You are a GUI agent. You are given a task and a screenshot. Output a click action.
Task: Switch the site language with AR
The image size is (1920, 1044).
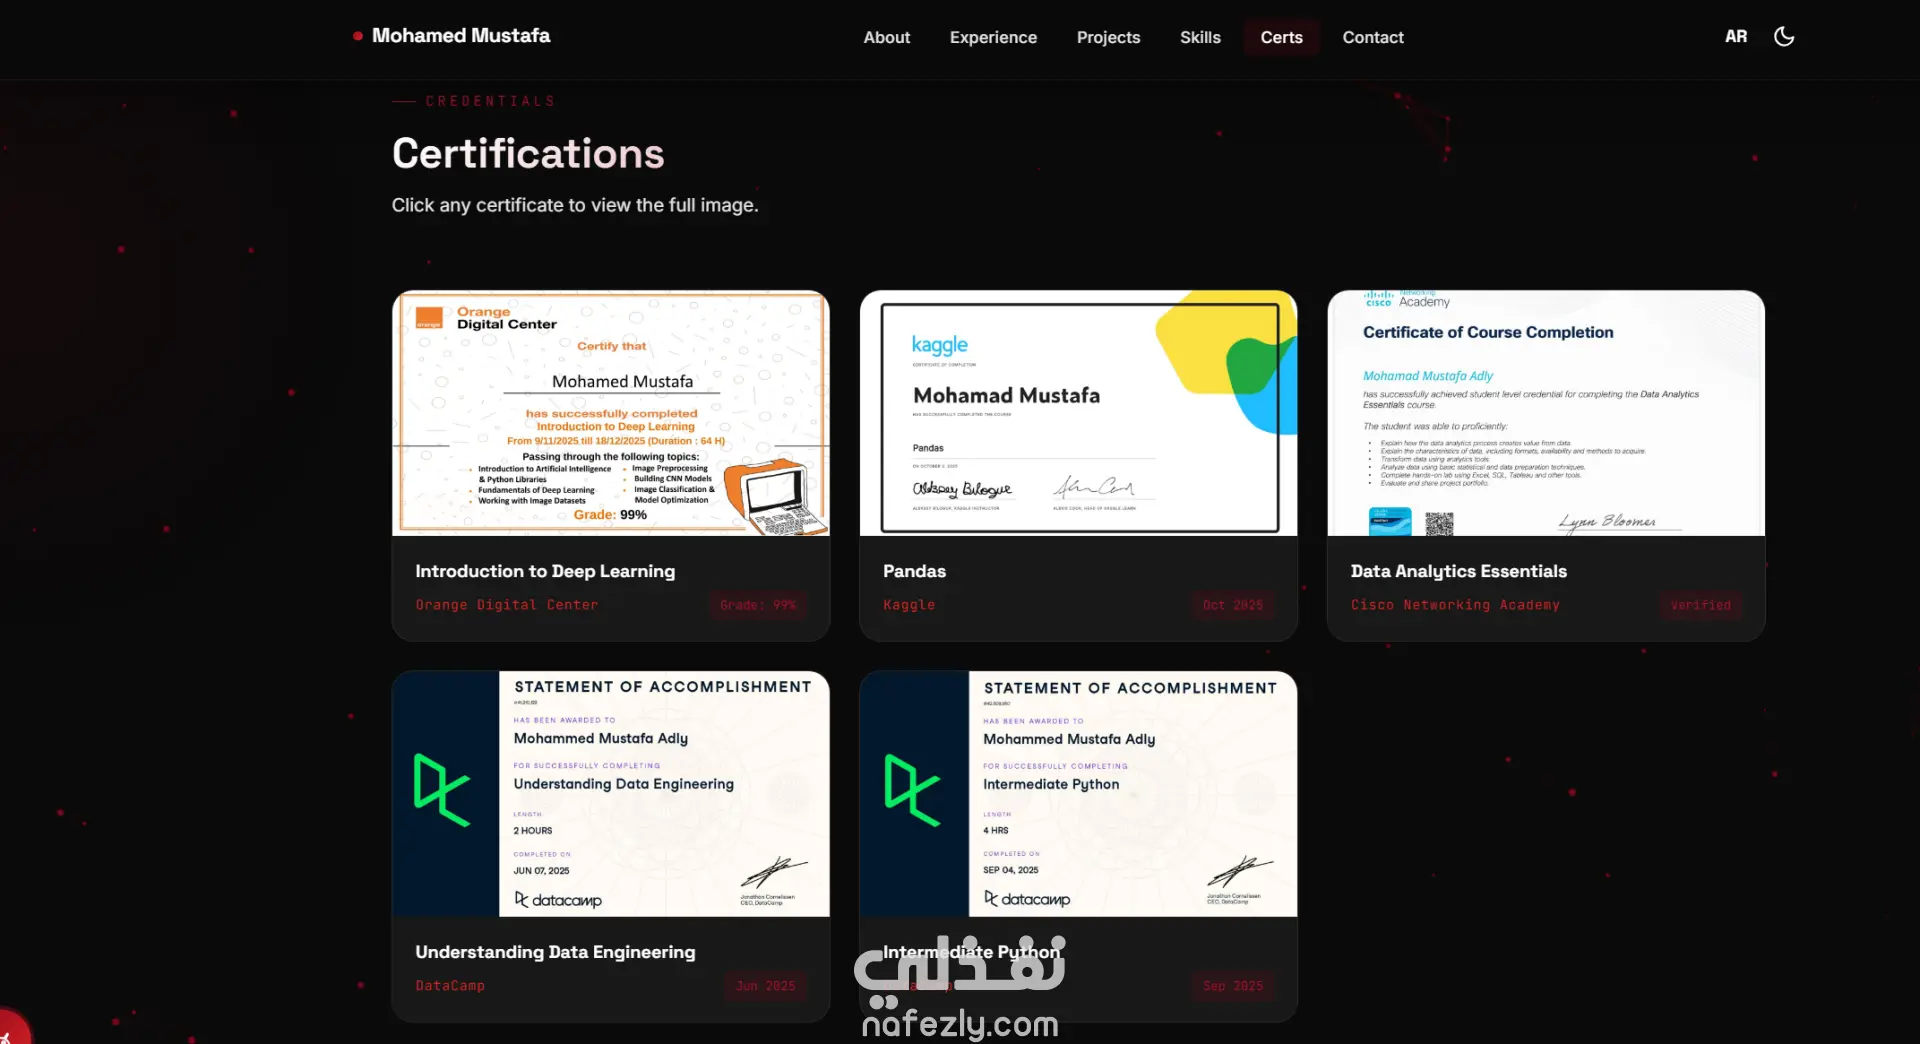1736,37
